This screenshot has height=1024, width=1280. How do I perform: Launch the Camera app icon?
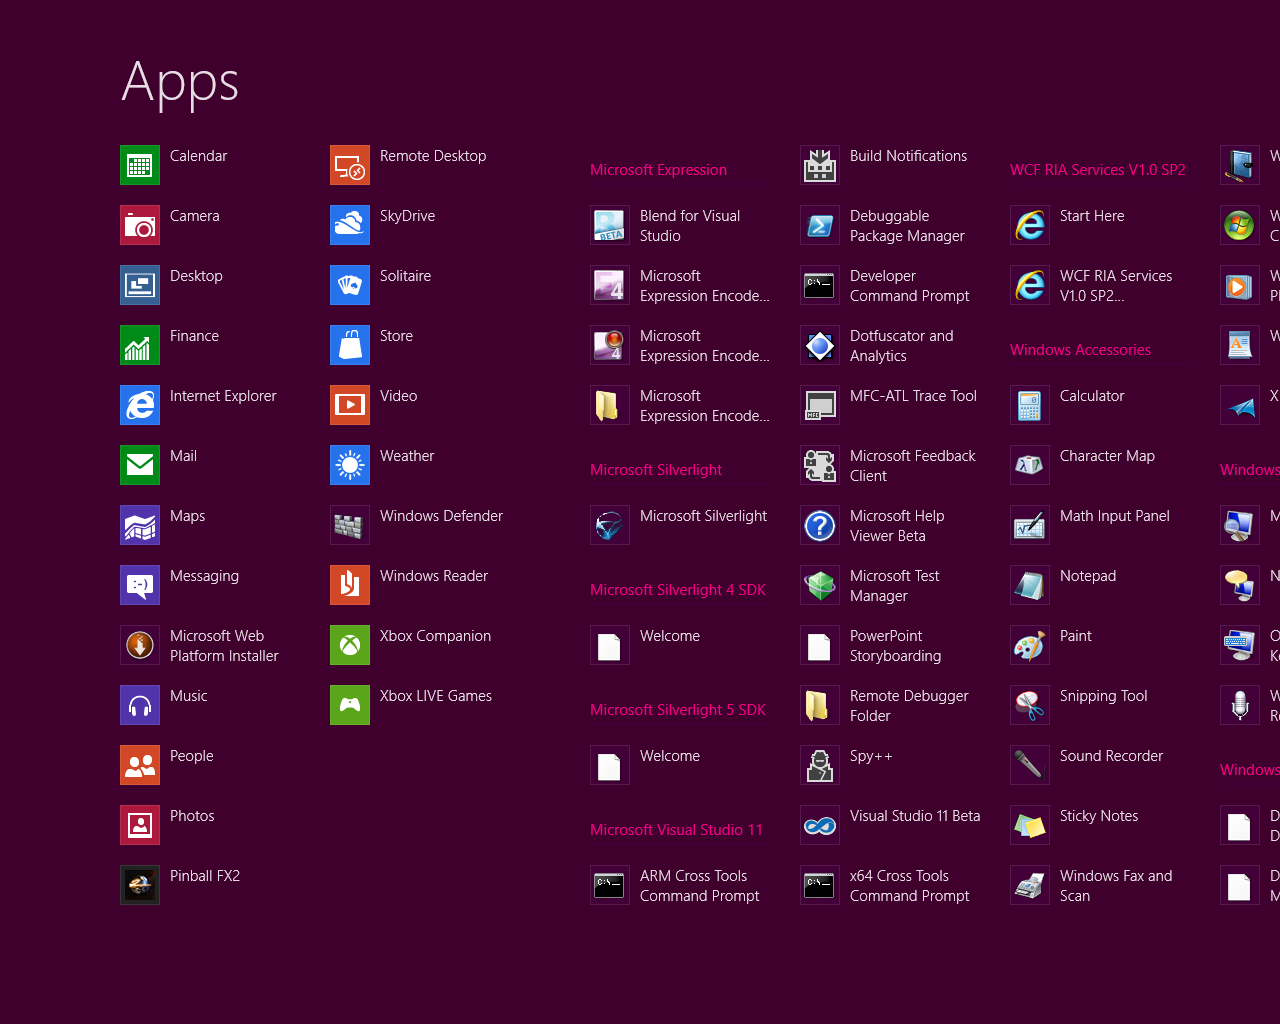pos(140,225)
